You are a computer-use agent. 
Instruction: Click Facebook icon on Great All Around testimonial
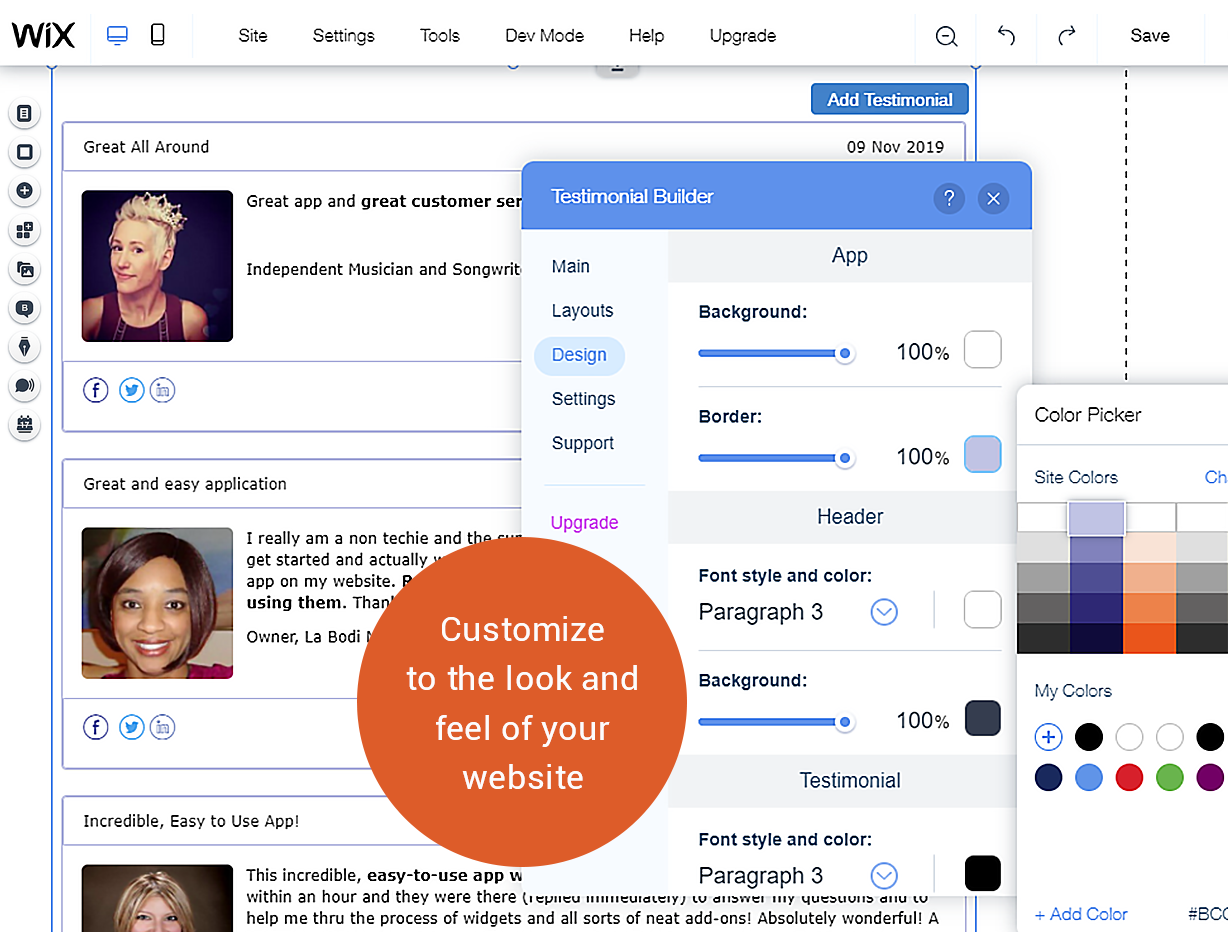click(x=95, y=390)
